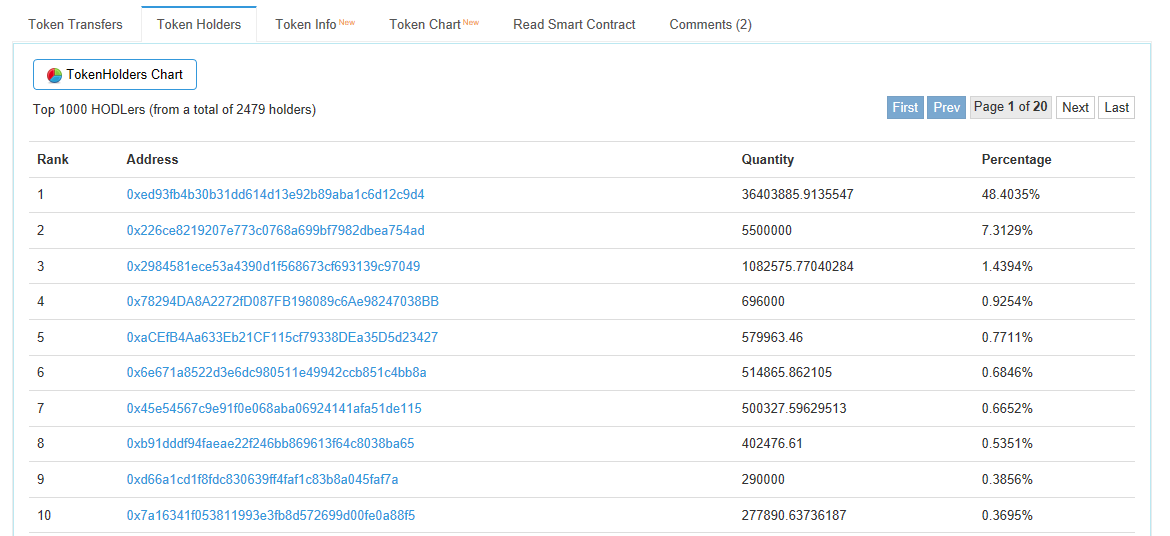Open holder address 0x78294DA8A2272
Screen dimensions: 1170x536
(x=282, y=301)
